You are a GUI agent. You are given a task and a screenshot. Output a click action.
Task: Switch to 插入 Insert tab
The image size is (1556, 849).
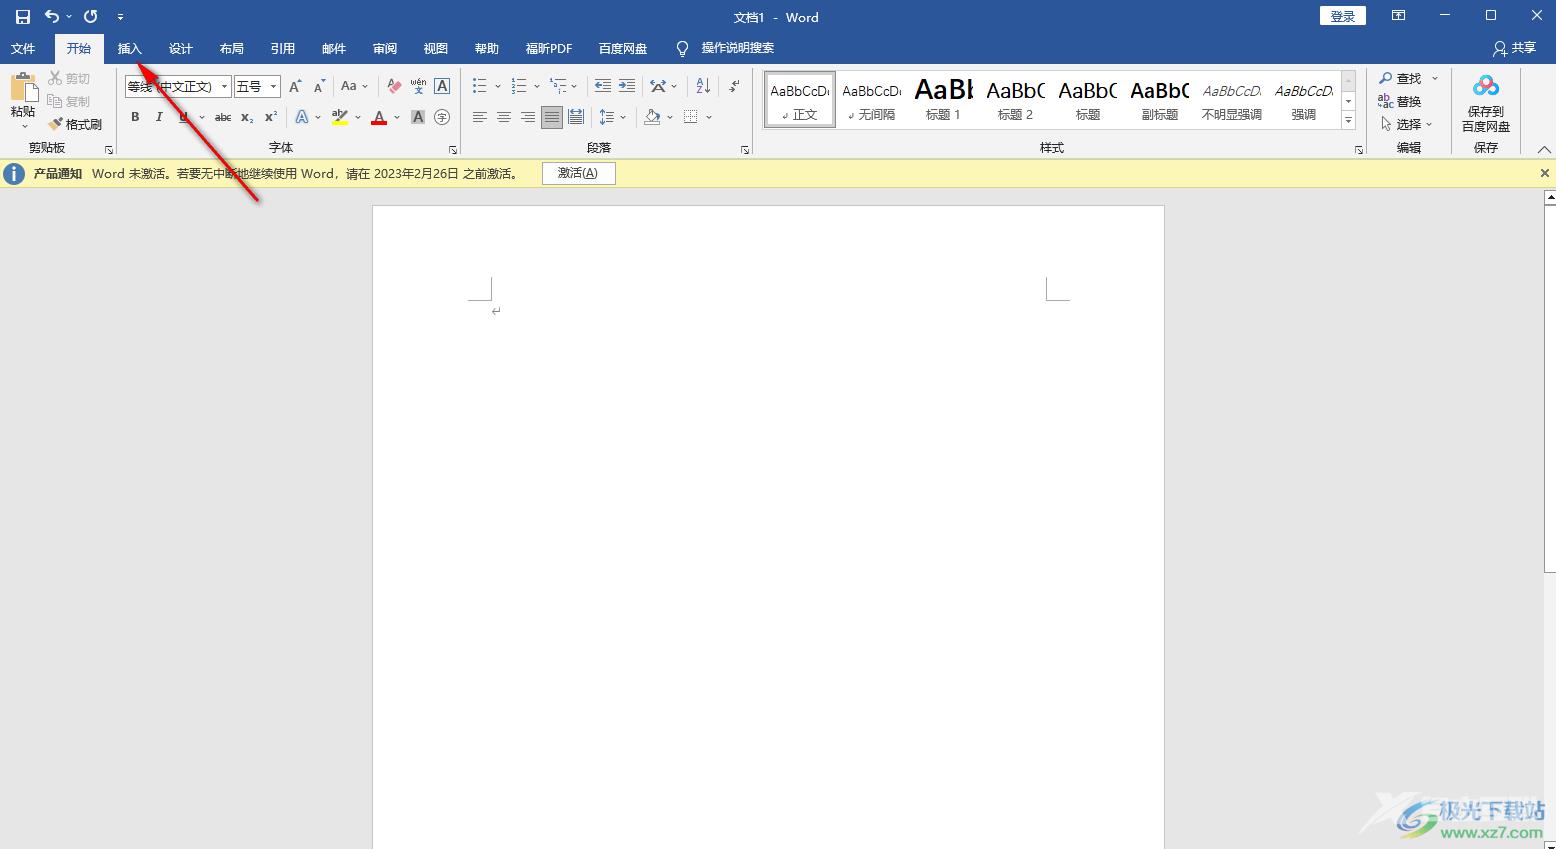click(130, 48)
